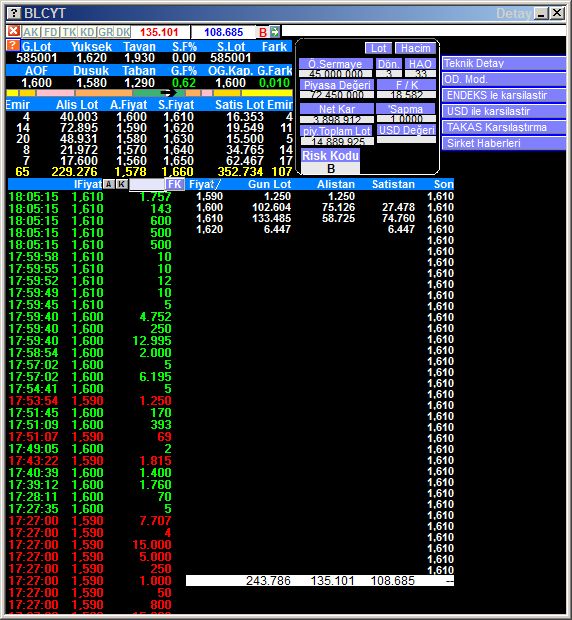Open Sirket Haberleri
The image size is (572, 620).
coord(504,143)
